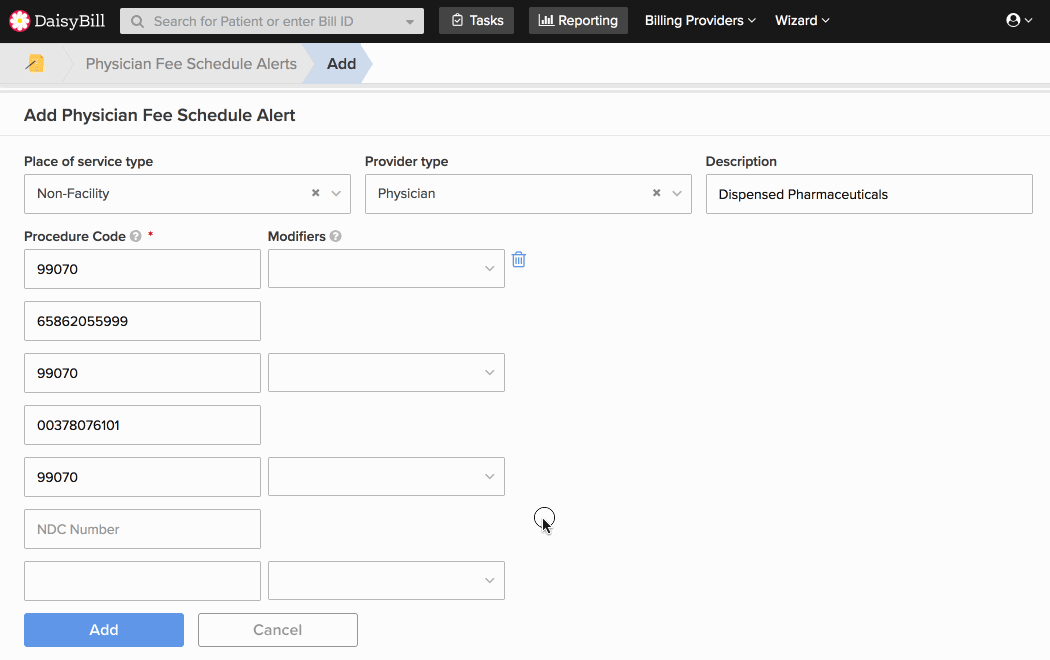The width and height of the screenshot is (1050, 660).
Task: Clear the Non-Facility selection with x
Action: pyautogui.click(x=315, y=194)
